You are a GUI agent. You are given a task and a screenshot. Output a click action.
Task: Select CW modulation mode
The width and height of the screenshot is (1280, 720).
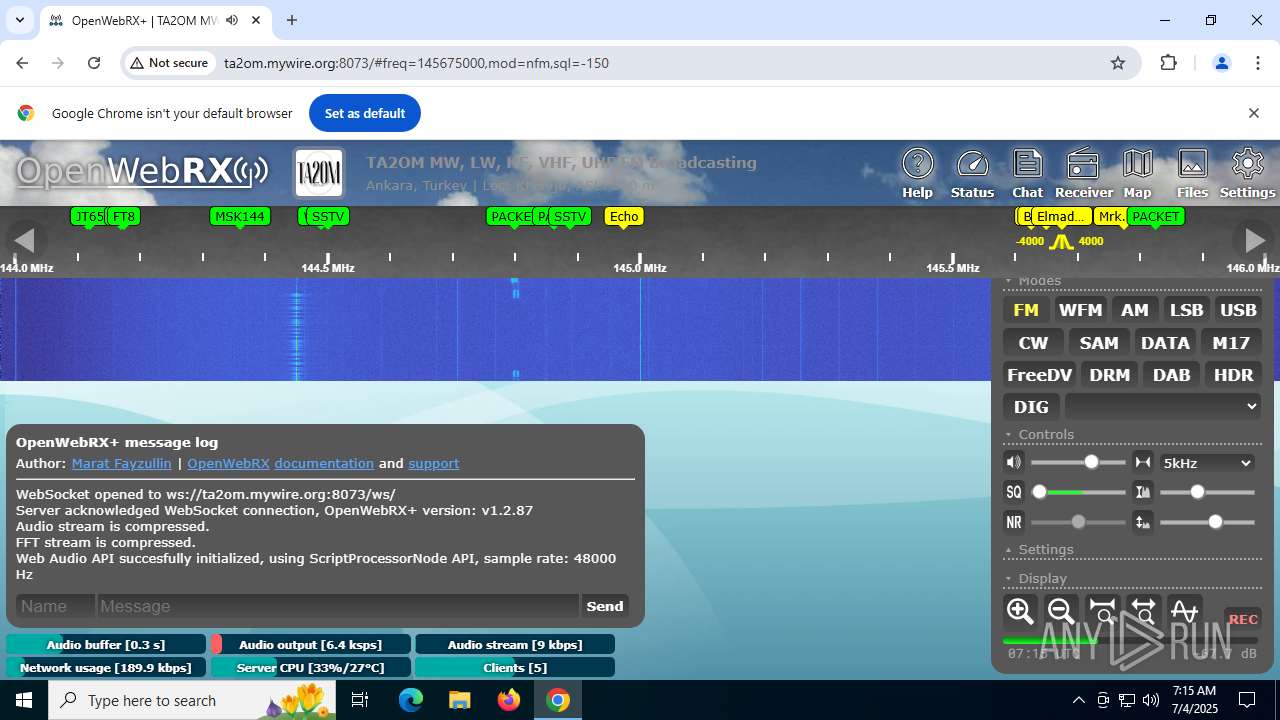pos(1033,343)
